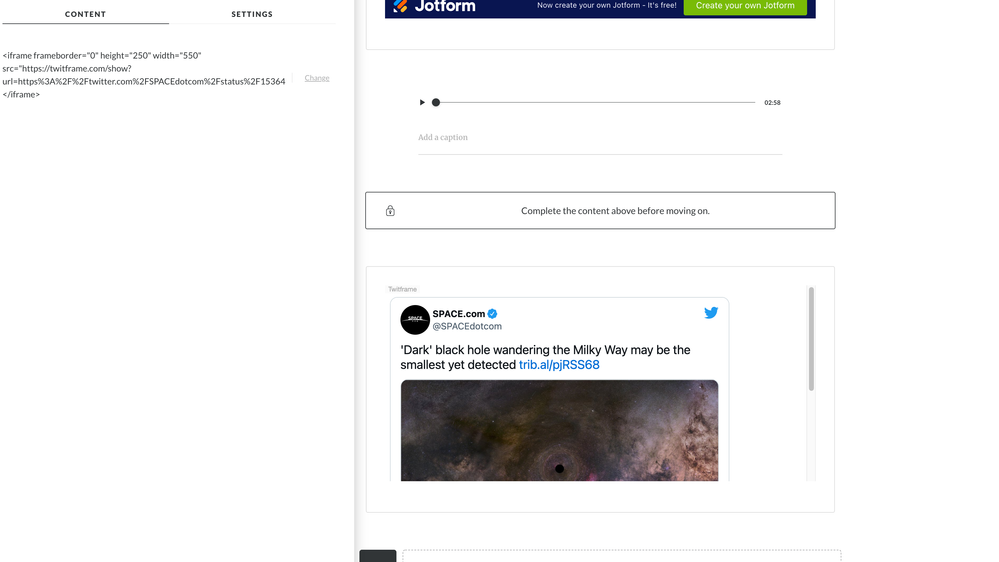This screenshot has height=562, width=999.
Task: Click the audio progress slider handle
Action: (x=436, y=103)
